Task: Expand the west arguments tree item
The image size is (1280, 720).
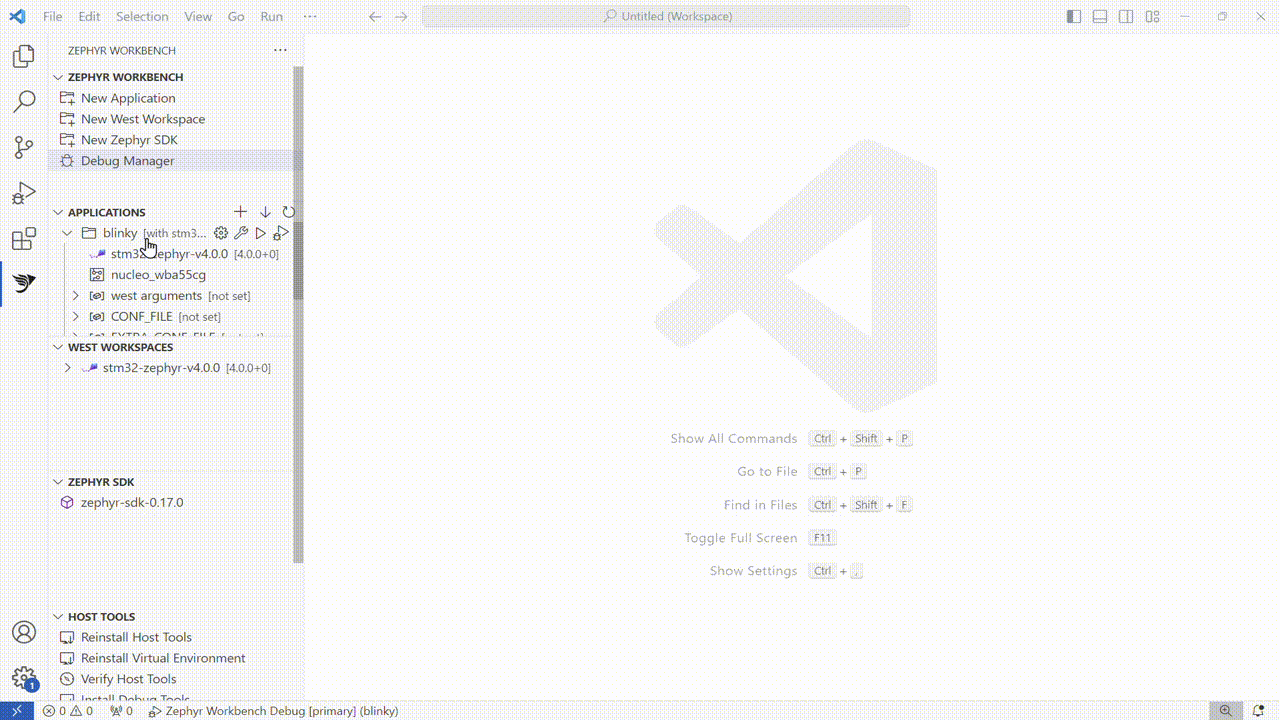Action: pyautogui.click(x=76, y=296)
